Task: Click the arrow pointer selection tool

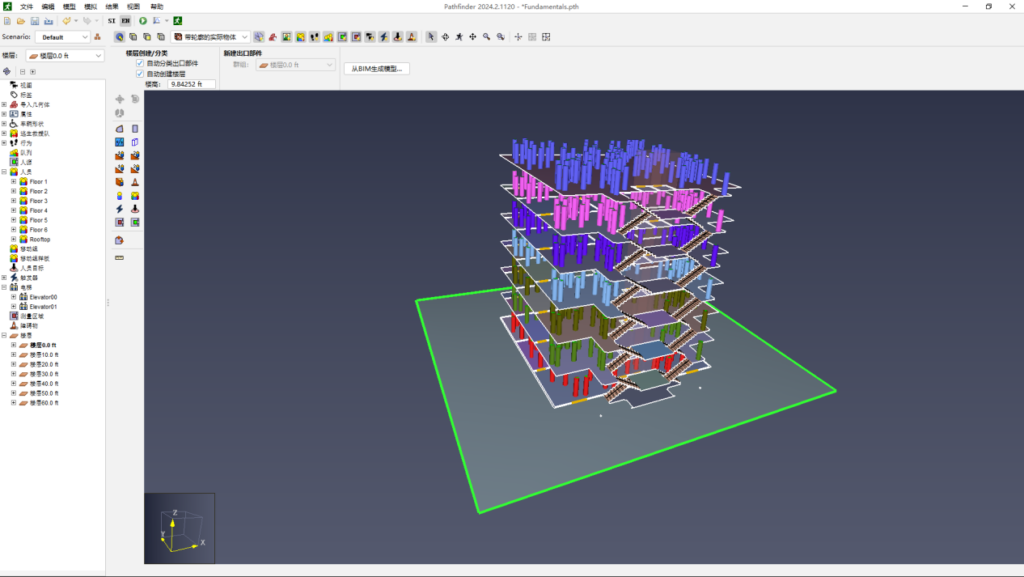Action: (x=431, y=37)
